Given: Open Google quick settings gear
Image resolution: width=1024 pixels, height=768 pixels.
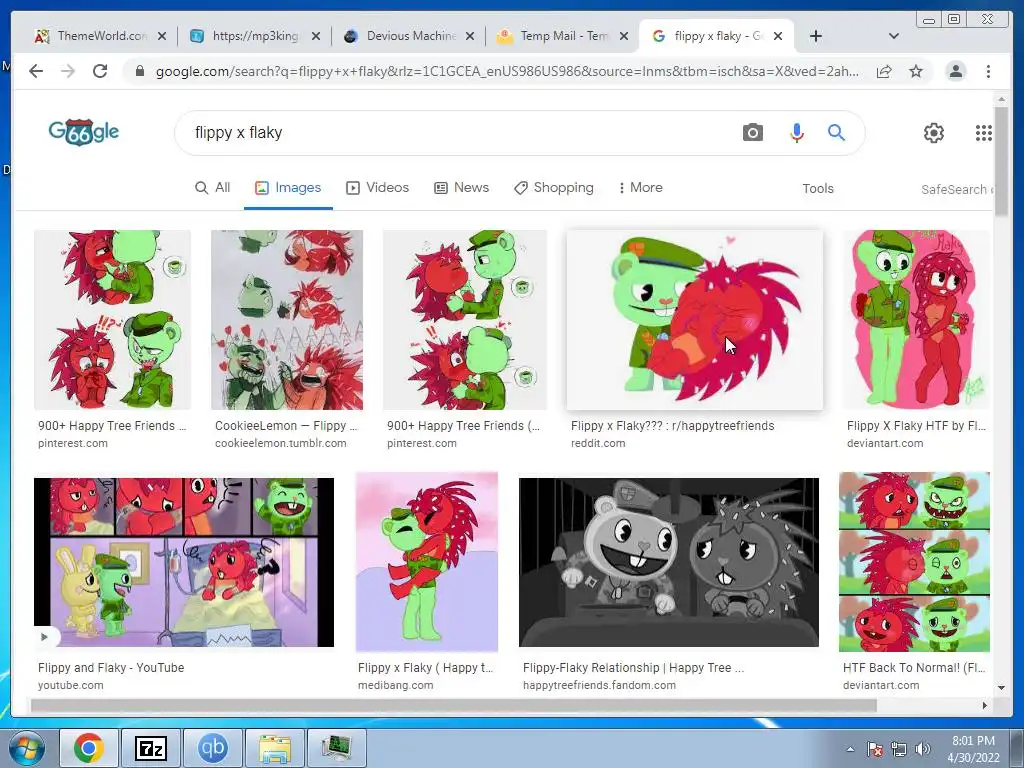Looking at the screenshot, I should pos(934,133).
